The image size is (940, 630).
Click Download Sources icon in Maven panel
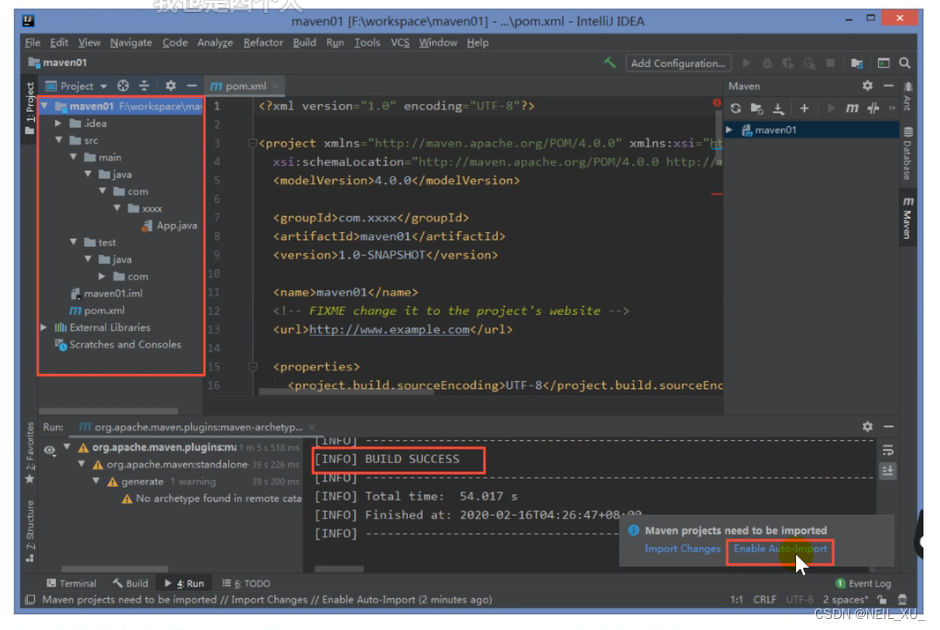[x=778, y=108]
